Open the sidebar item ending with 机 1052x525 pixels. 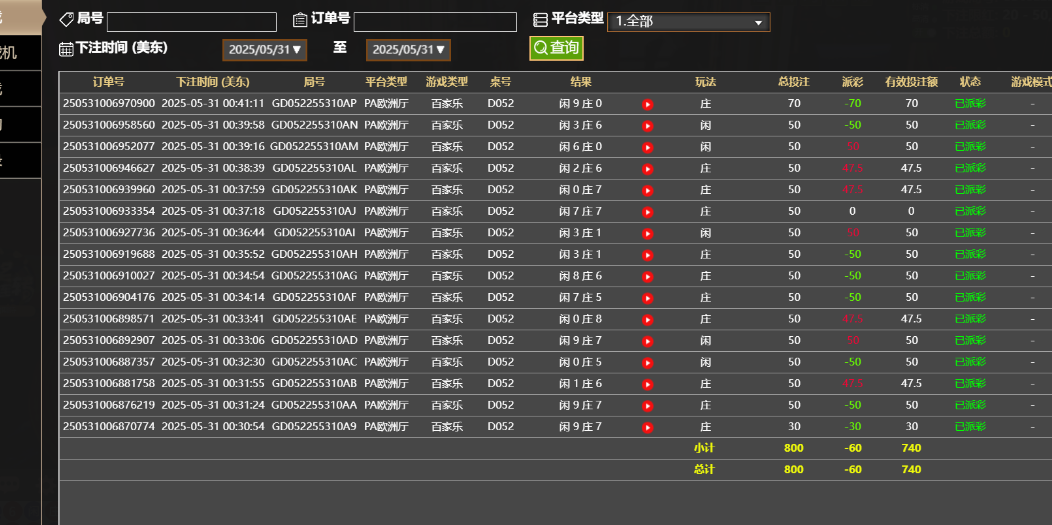(x=18, y=53)
